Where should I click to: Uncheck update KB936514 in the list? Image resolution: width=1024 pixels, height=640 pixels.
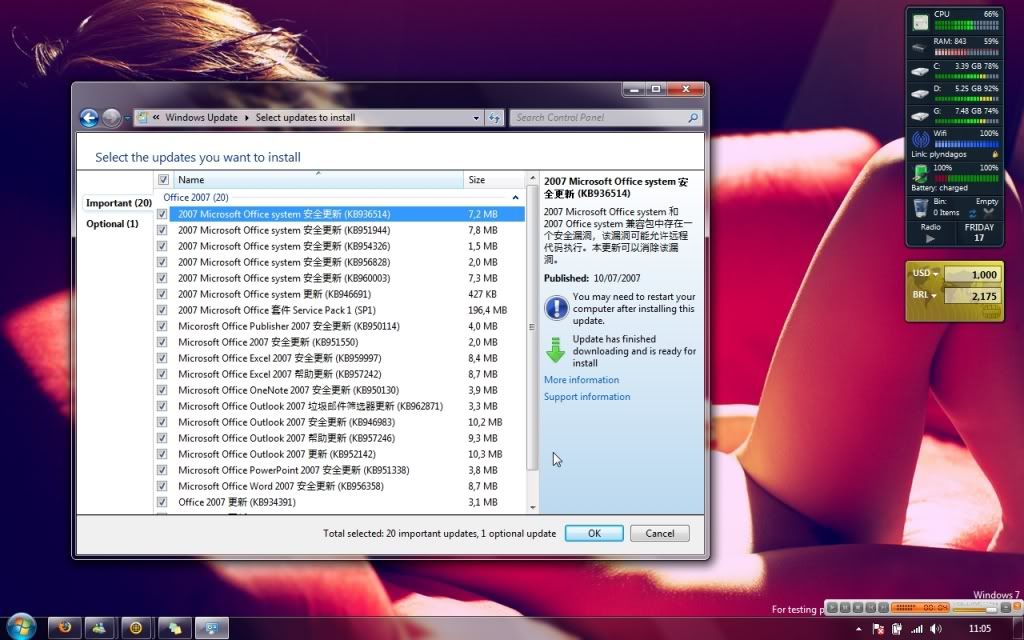[x=162, y=213]
